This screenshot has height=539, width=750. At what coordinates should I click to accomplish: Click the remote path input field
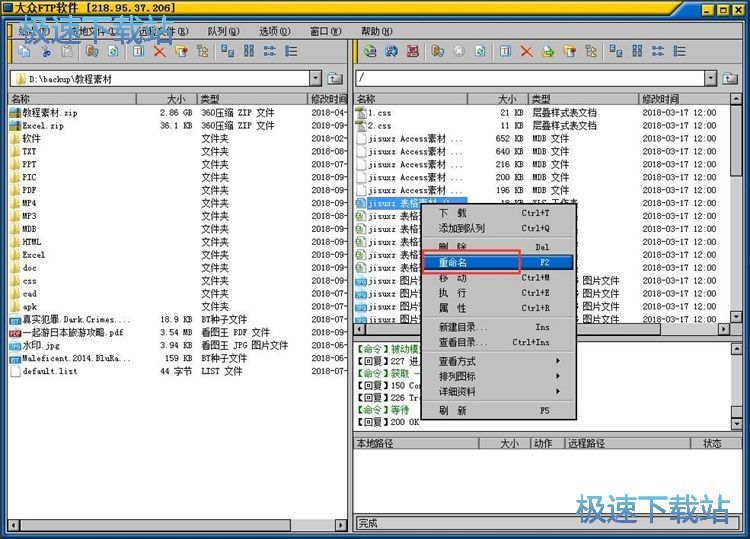coord(530,78)
